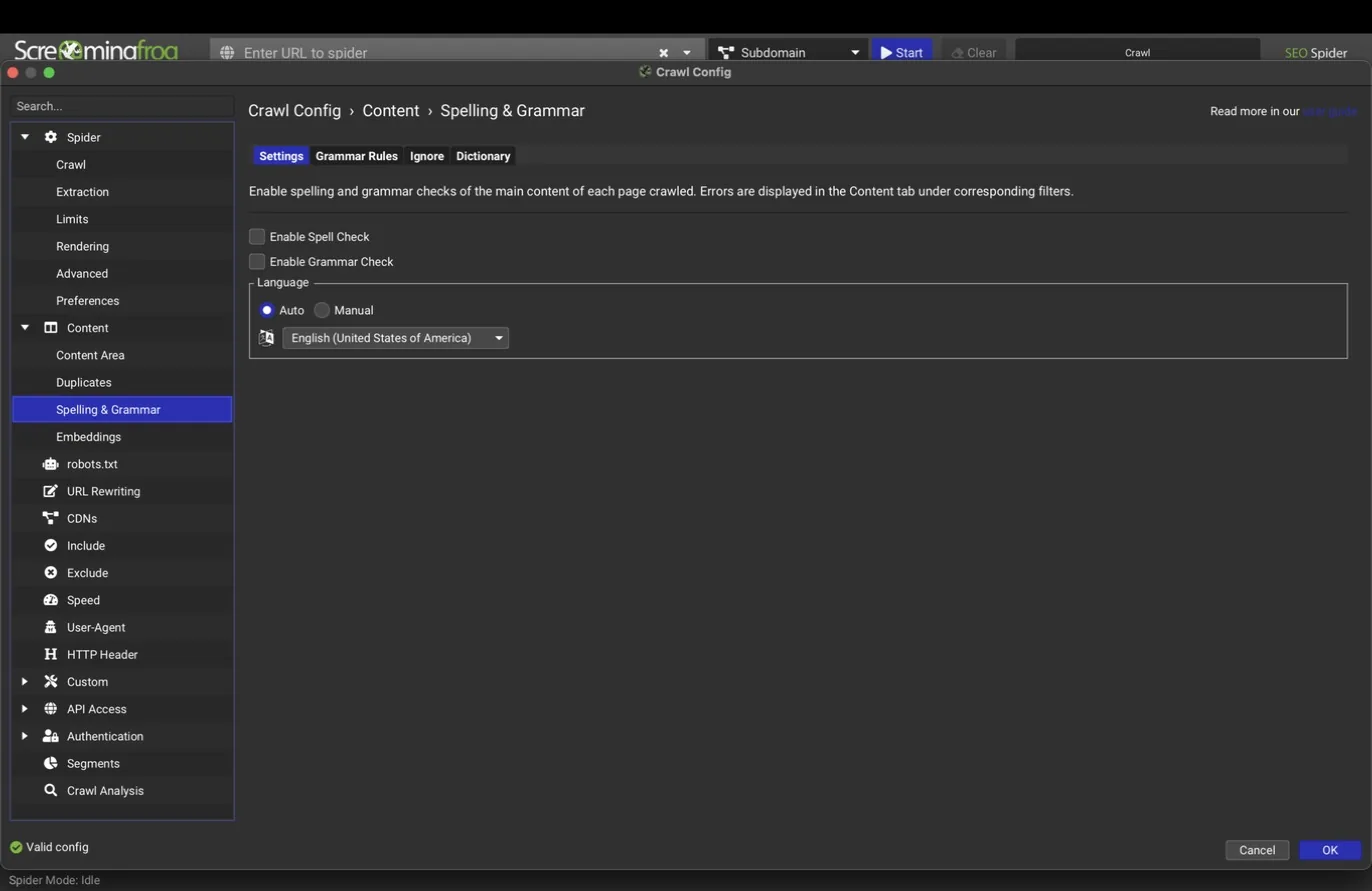Viewport: 1372px width, 891px height.
Task: Clear URL field with the X icon
Action: point(663,53)
